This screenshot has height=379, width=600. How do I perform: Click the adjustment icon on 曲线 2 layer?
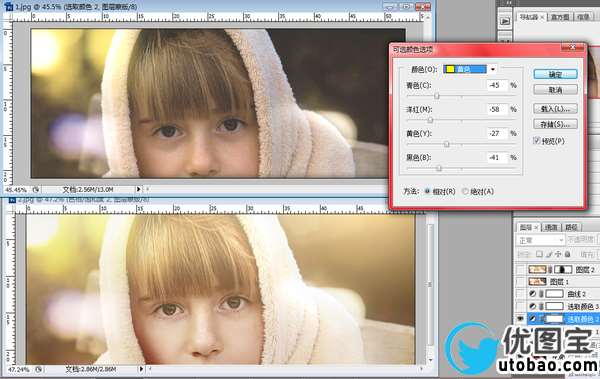[532, 294]
